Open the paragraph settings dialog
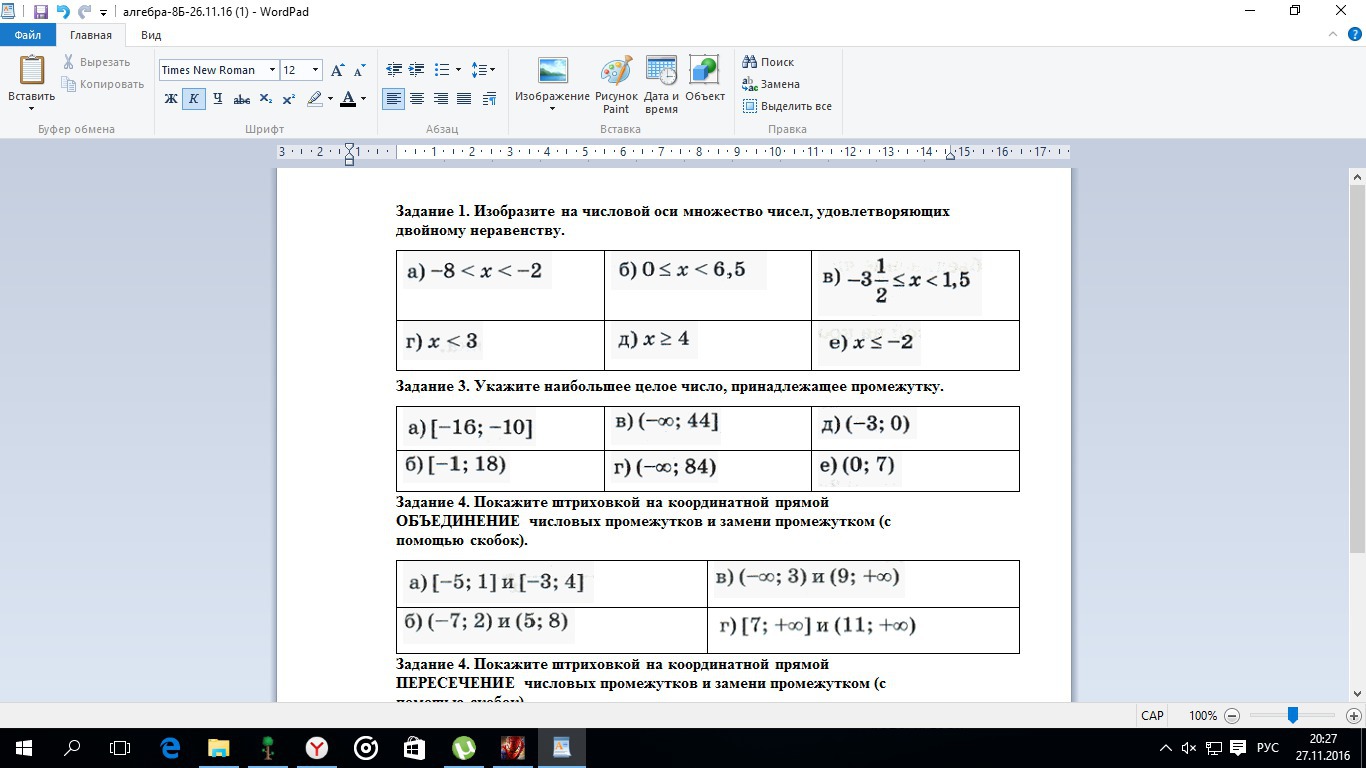1366x768 pixels. coord(489,99)
